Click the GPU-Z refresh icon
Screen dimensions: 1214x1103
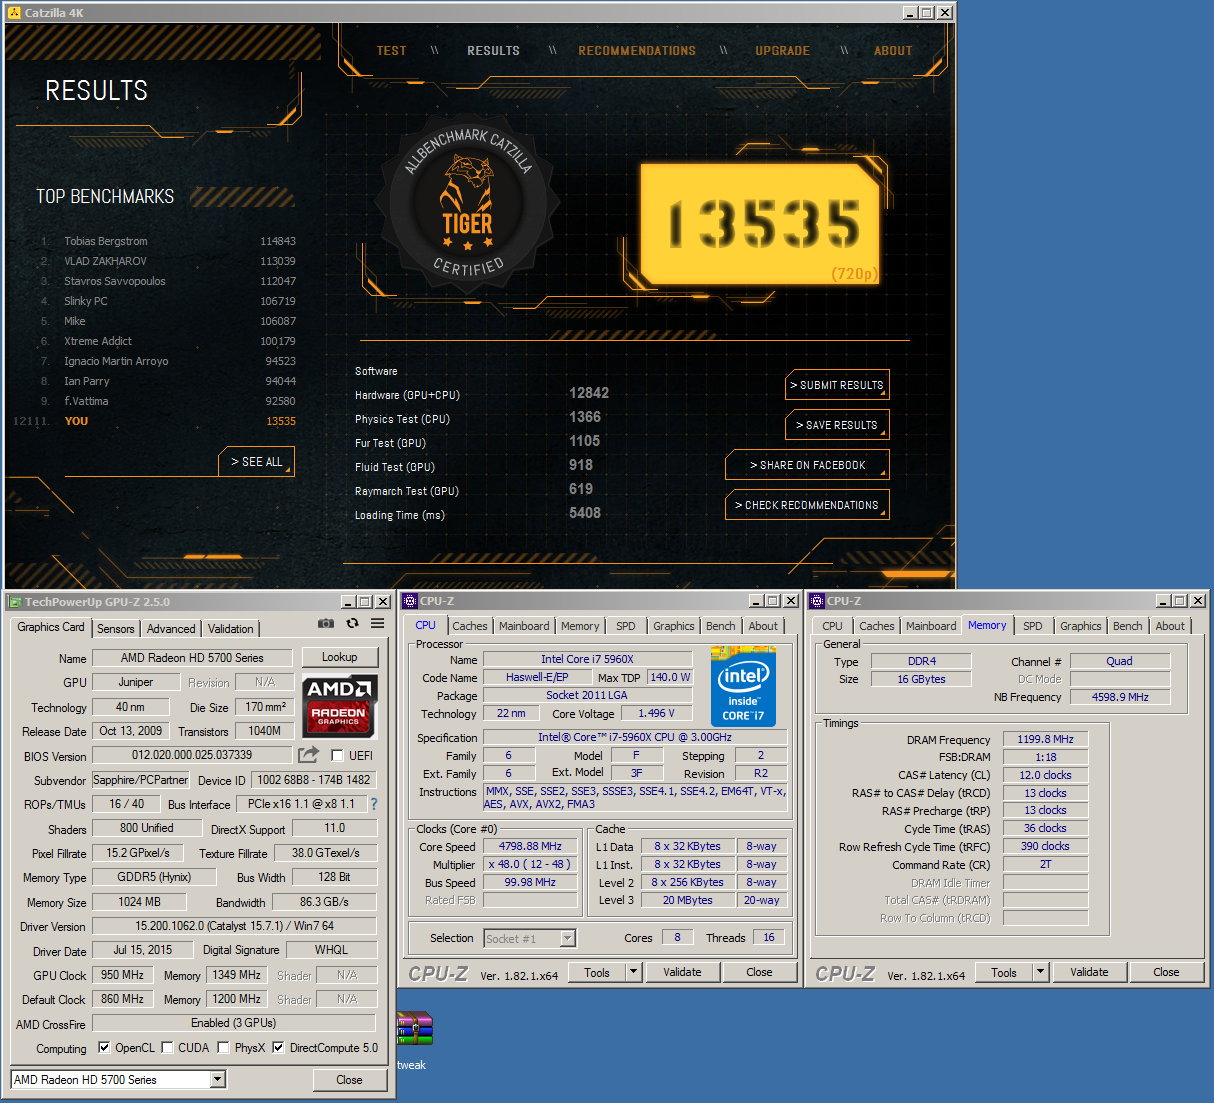click(352, 623)
